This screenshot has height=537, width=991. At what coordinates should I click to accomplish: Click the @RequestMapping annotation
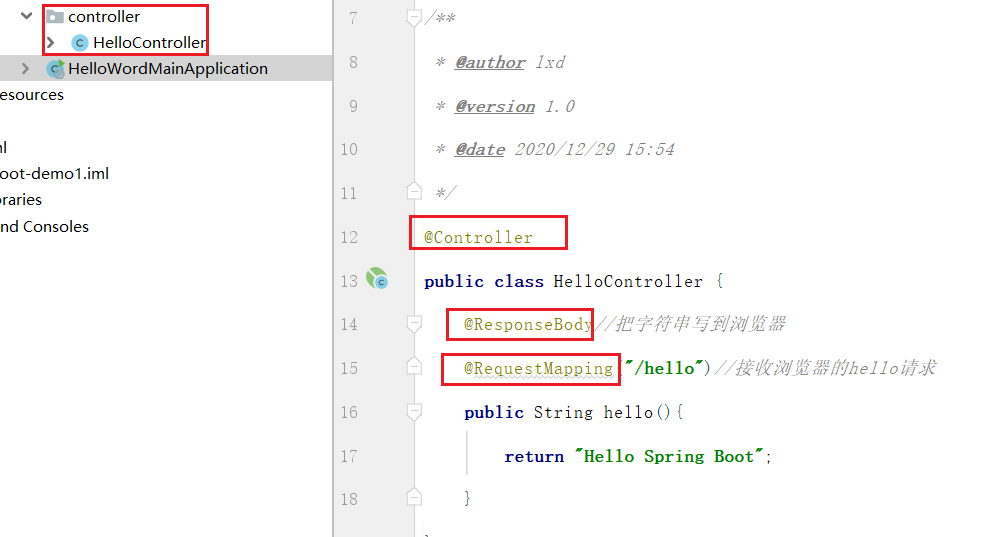click(538, 368)
